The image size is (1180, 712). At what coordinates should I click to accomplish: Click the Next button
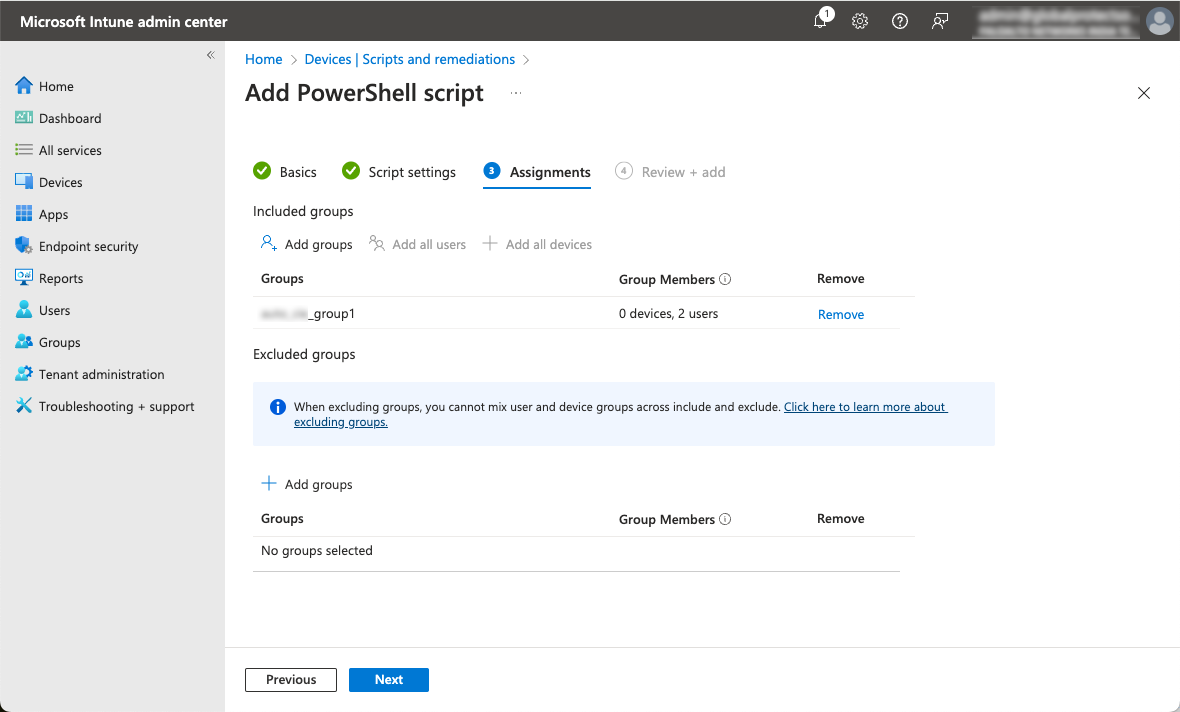(388, 679)
